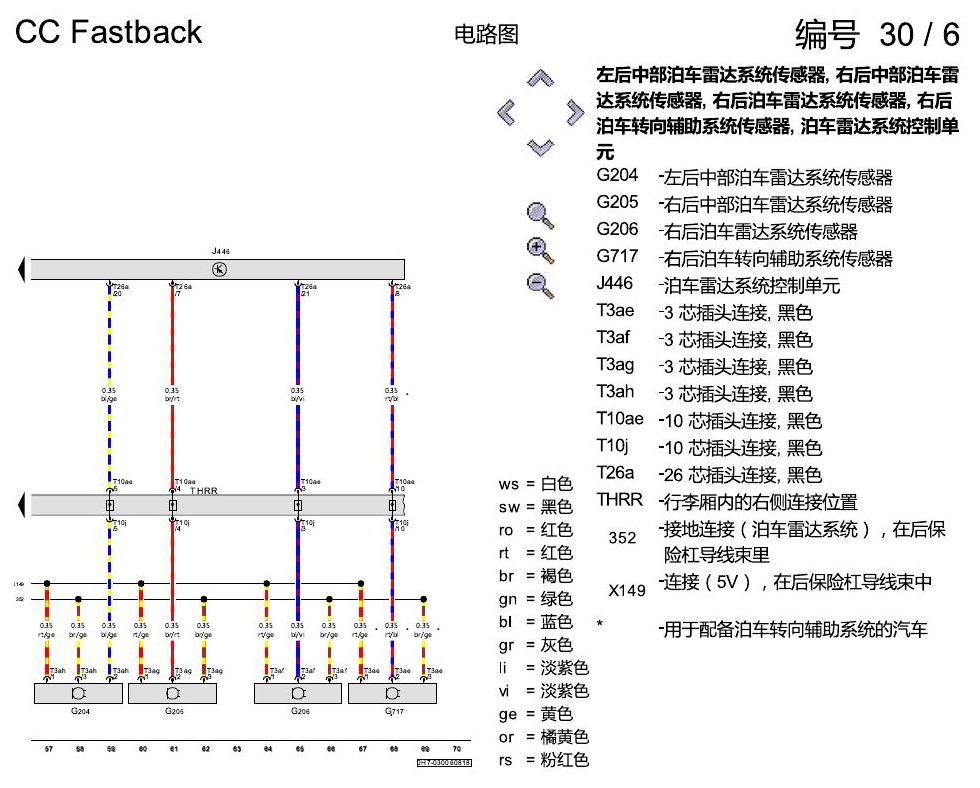Click the 352 ground connection legend entry
The height and width of the screenshot is (788, 980).
[x=777, y=541]
